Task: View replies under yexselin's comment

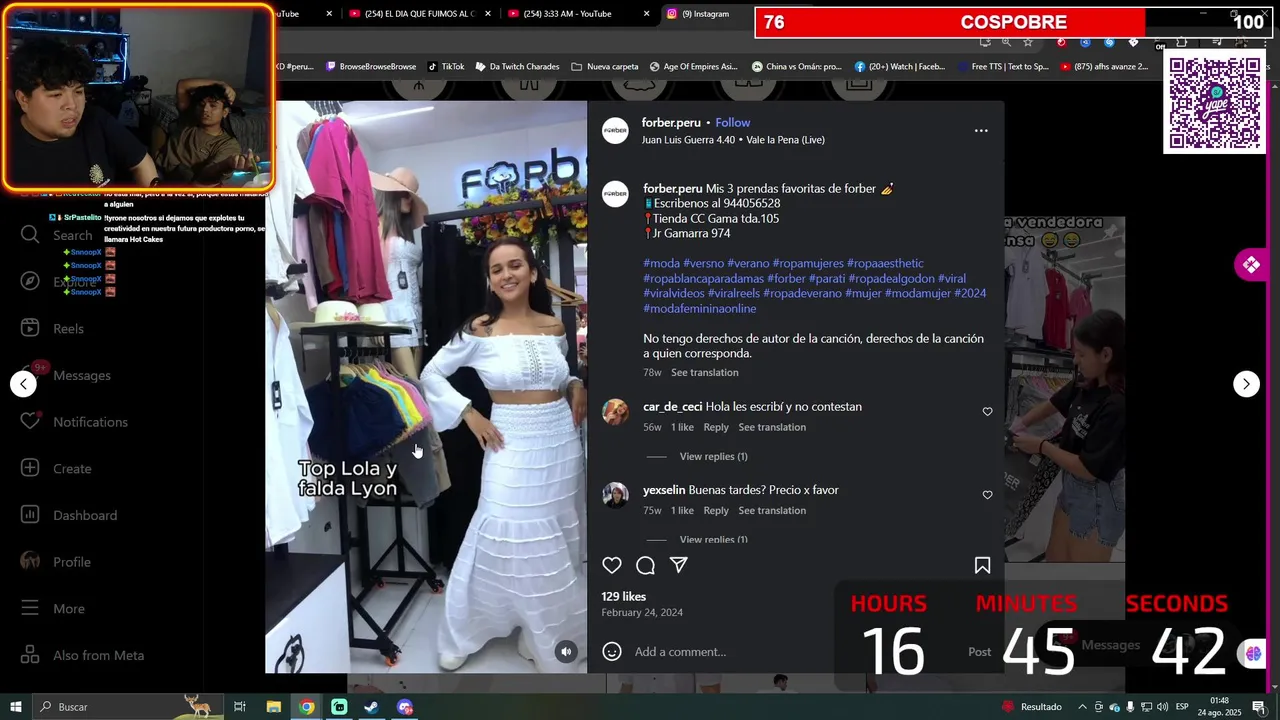Action: click(713, 539)
